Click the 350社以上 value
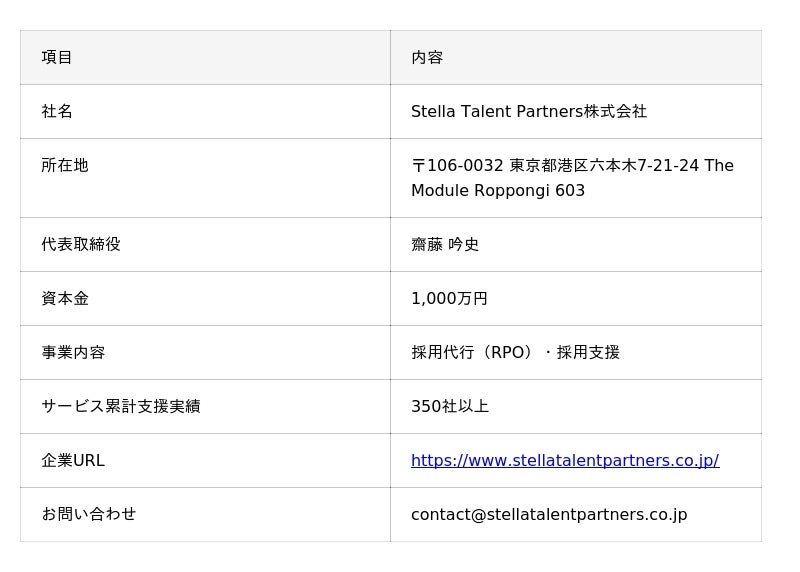The height and width of the screenshot is (572, 800). pyautogui.click(x=449, y=406)
